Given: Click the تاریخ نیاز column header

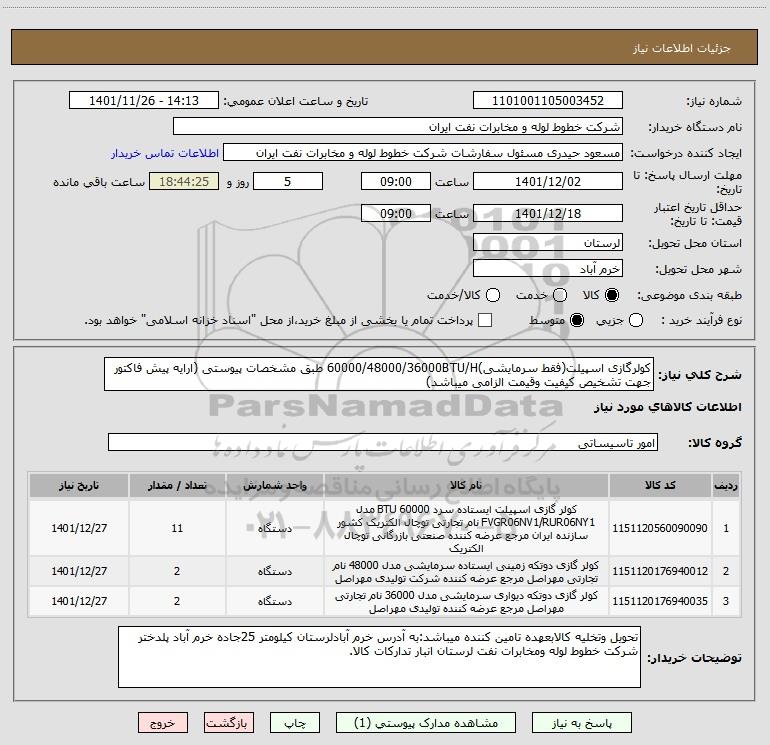Looking at the screenshot, I should 79,485.
